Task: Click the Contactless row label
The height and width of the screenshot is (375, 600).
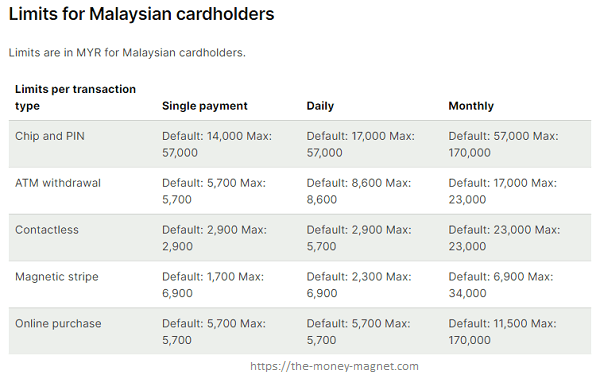Action: coord(47,230)
